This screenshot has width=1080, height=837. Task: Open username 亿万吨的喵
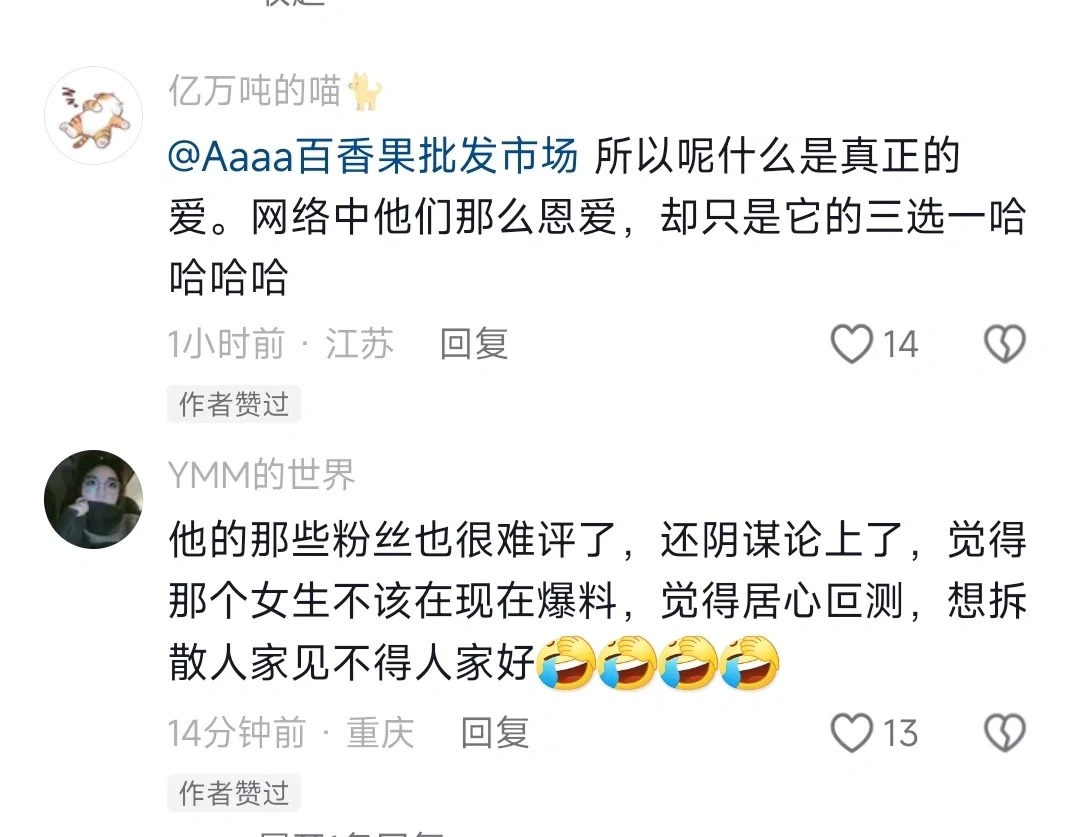255,91
